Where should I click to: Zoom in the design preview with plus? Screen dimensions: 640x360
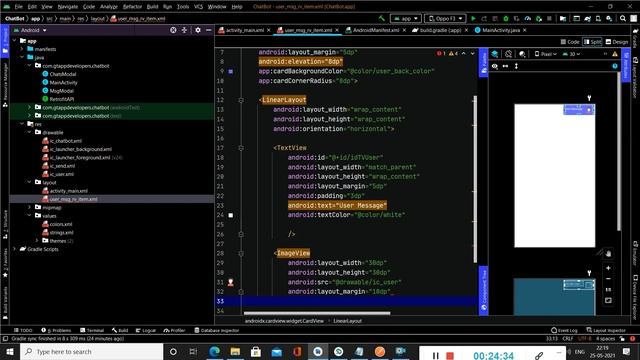(608, 268)
